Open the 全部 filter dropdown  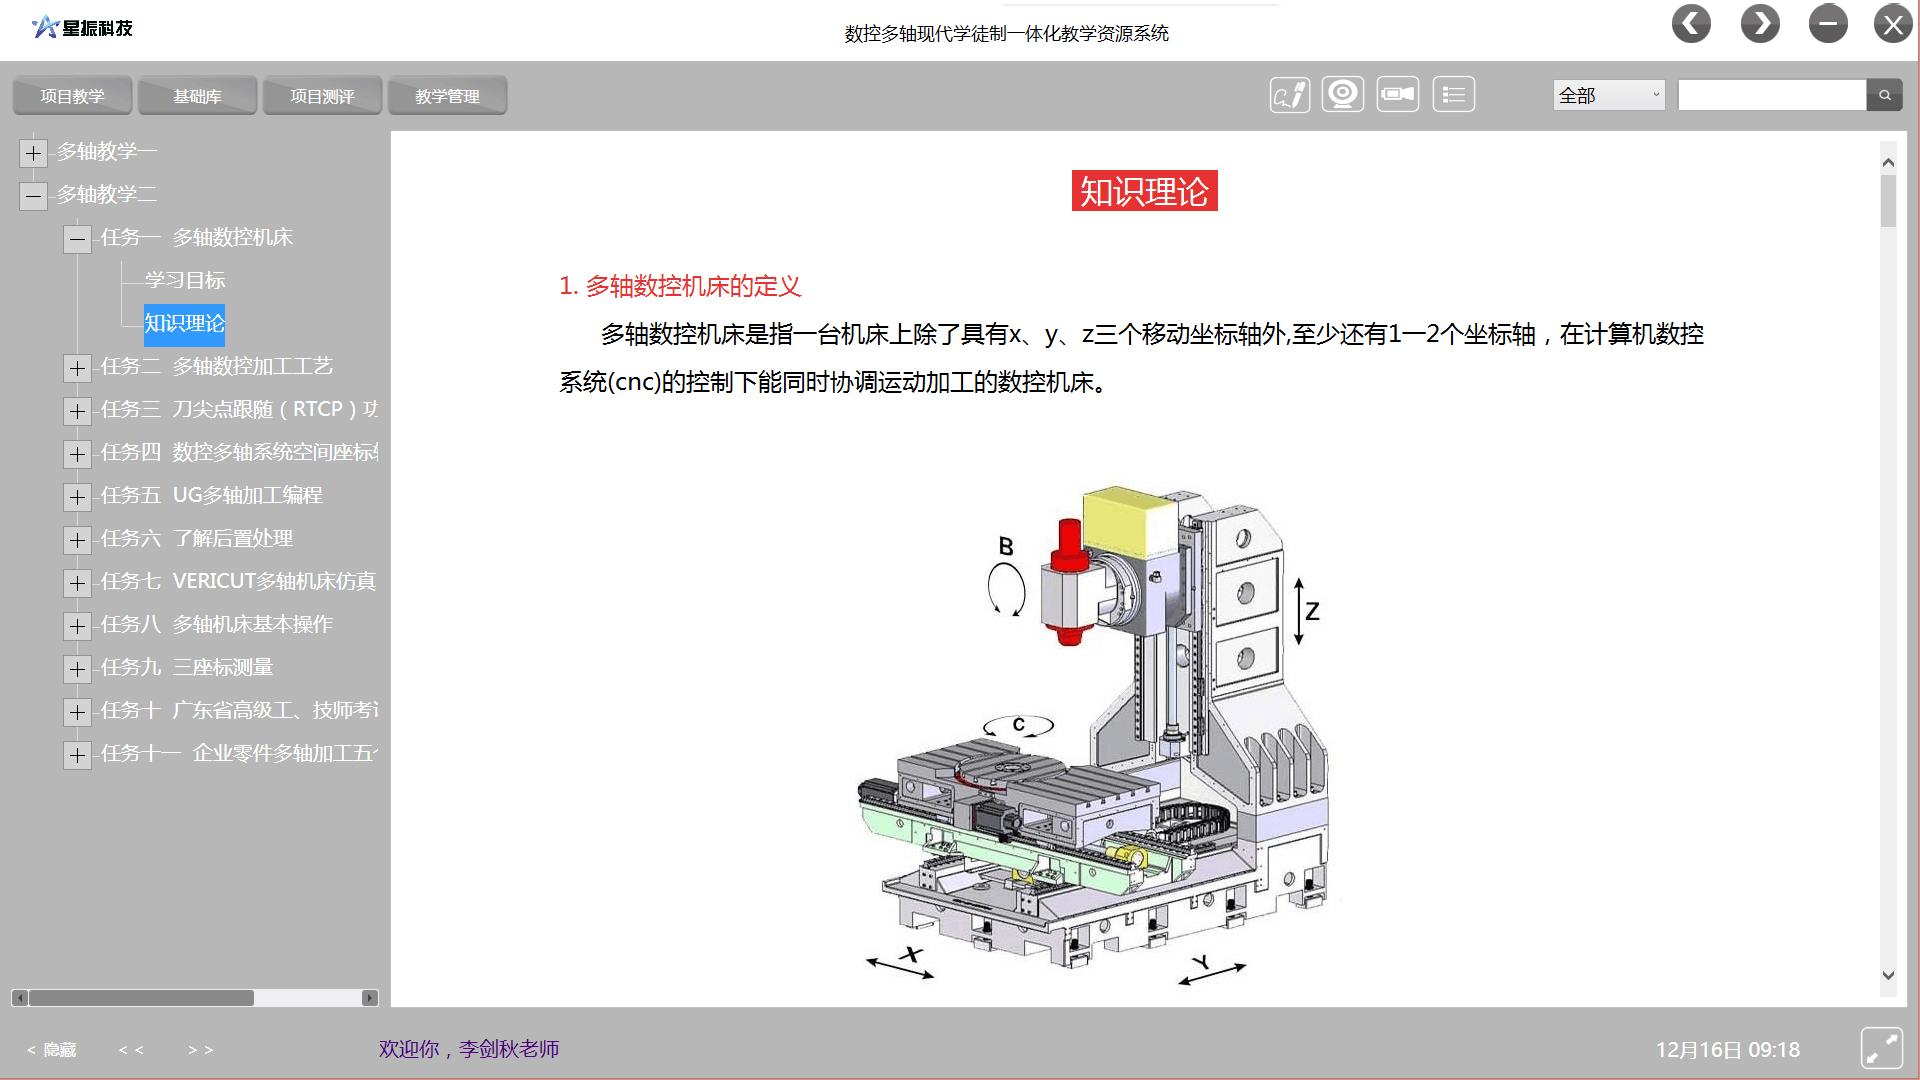coord(1608,95)
